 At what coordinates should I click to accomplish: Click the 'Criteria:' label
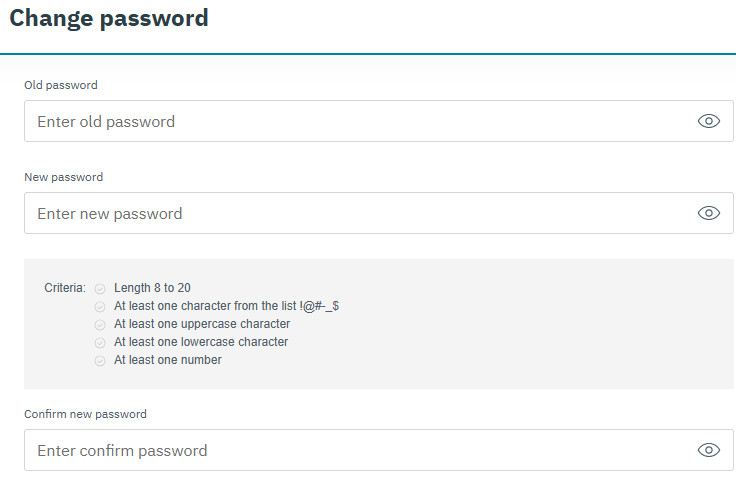[65, 288]
